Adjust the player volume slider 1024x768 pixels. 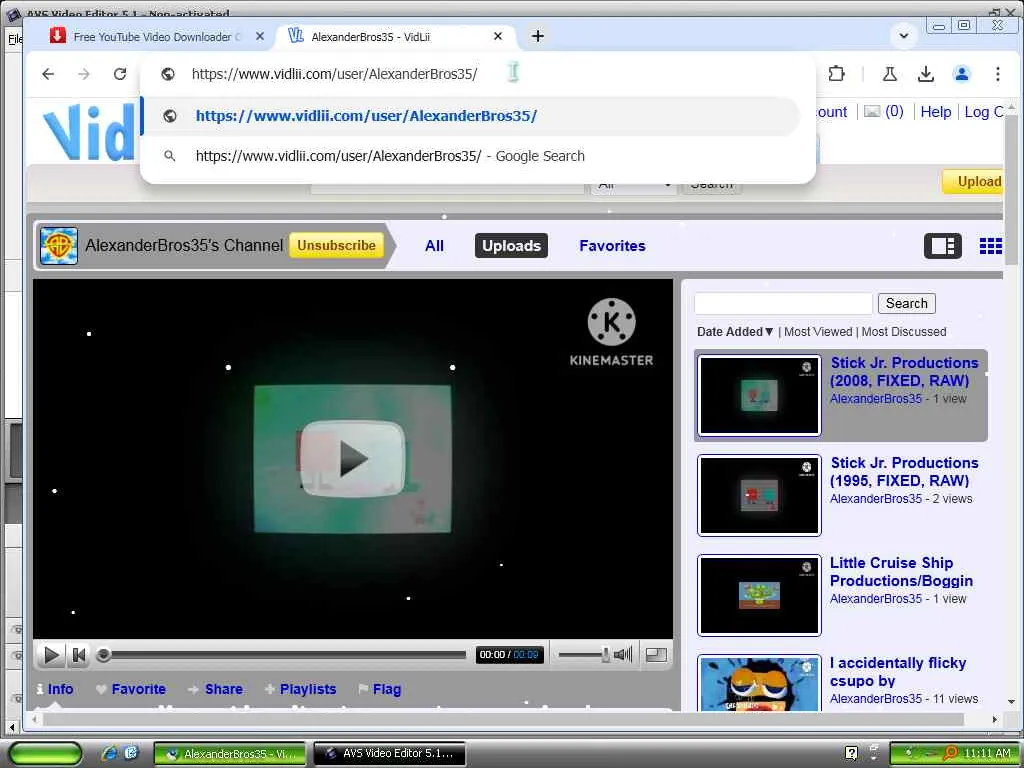tap(584, 654)
